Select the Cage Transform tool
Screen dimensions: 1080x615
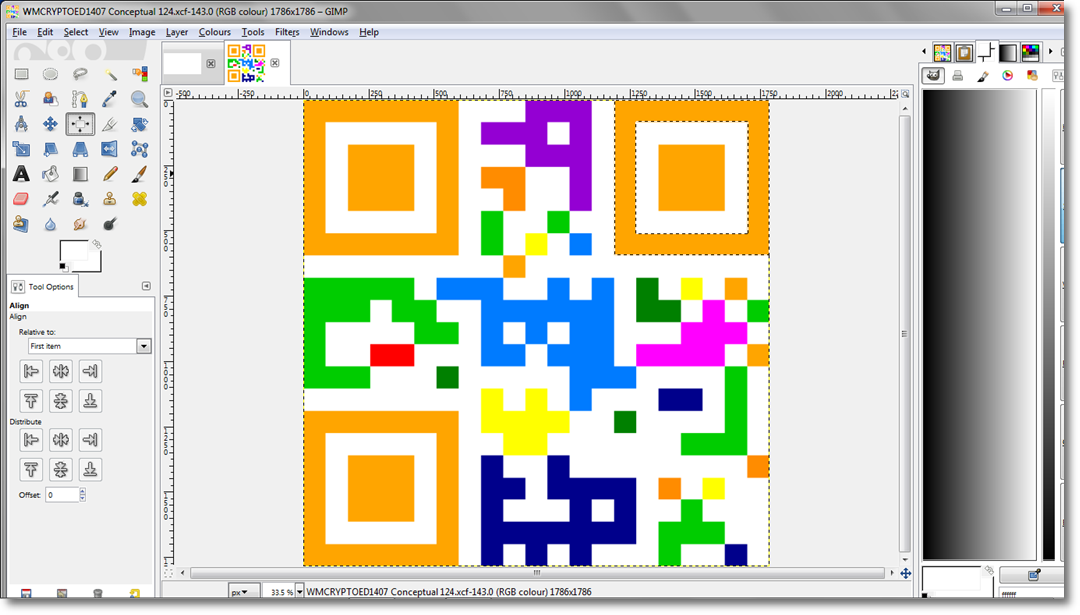coord(139,149)
